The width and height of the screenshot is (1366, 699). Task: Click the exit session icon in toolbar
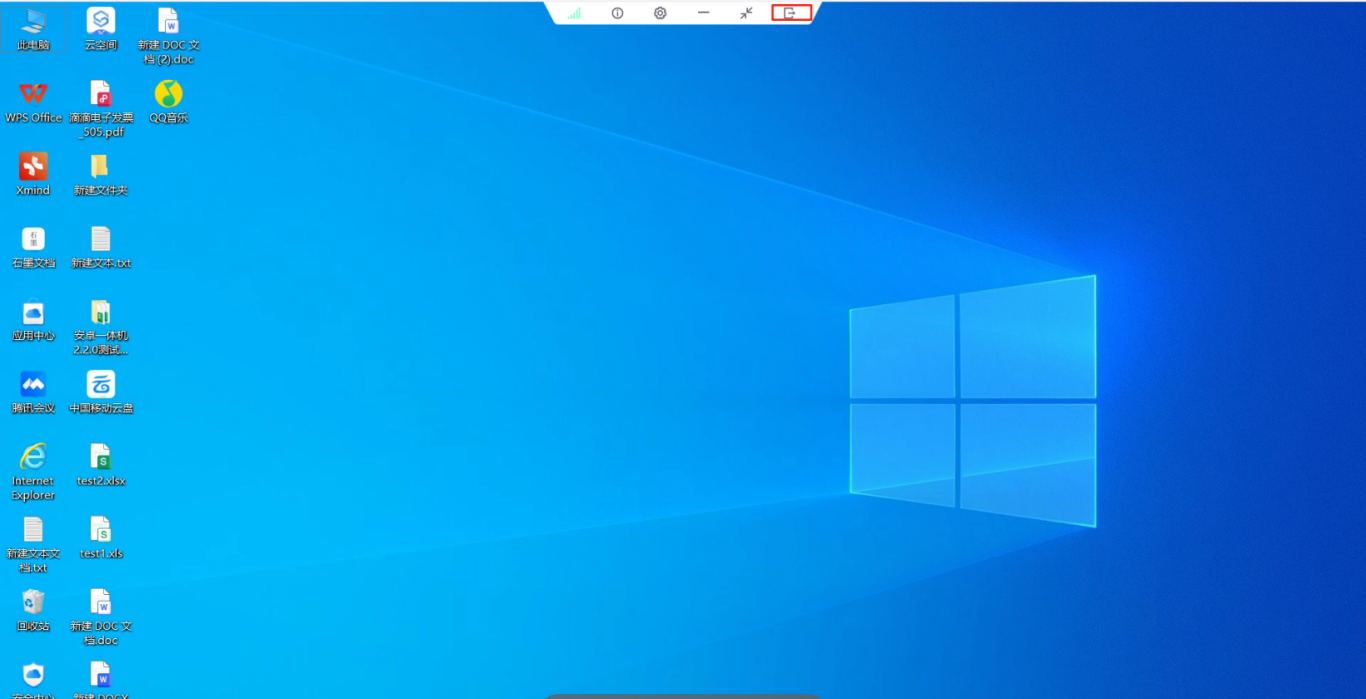pyautogui.click(x=790, y=13)
